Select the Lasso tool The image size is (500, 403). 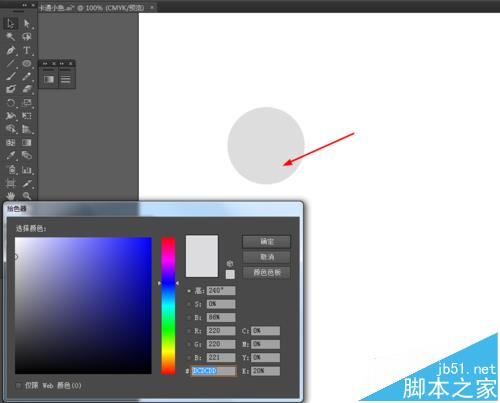pyautogui.click(x=27, y=37)
